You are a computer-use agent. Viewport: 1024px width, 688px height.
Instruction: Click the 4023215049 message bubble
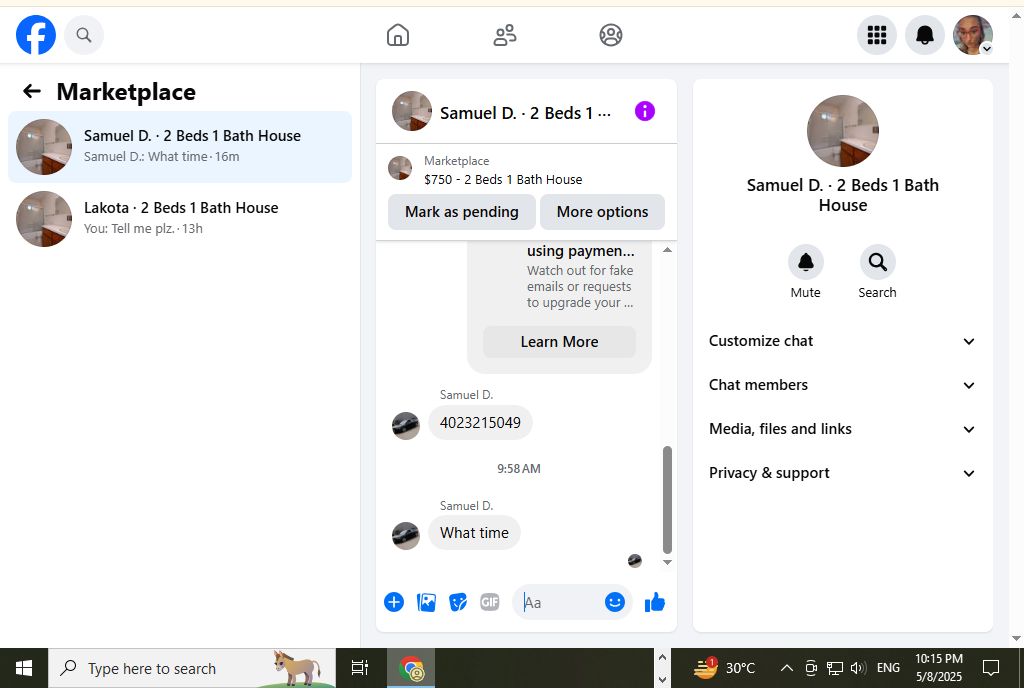click(x=480, y=423)
